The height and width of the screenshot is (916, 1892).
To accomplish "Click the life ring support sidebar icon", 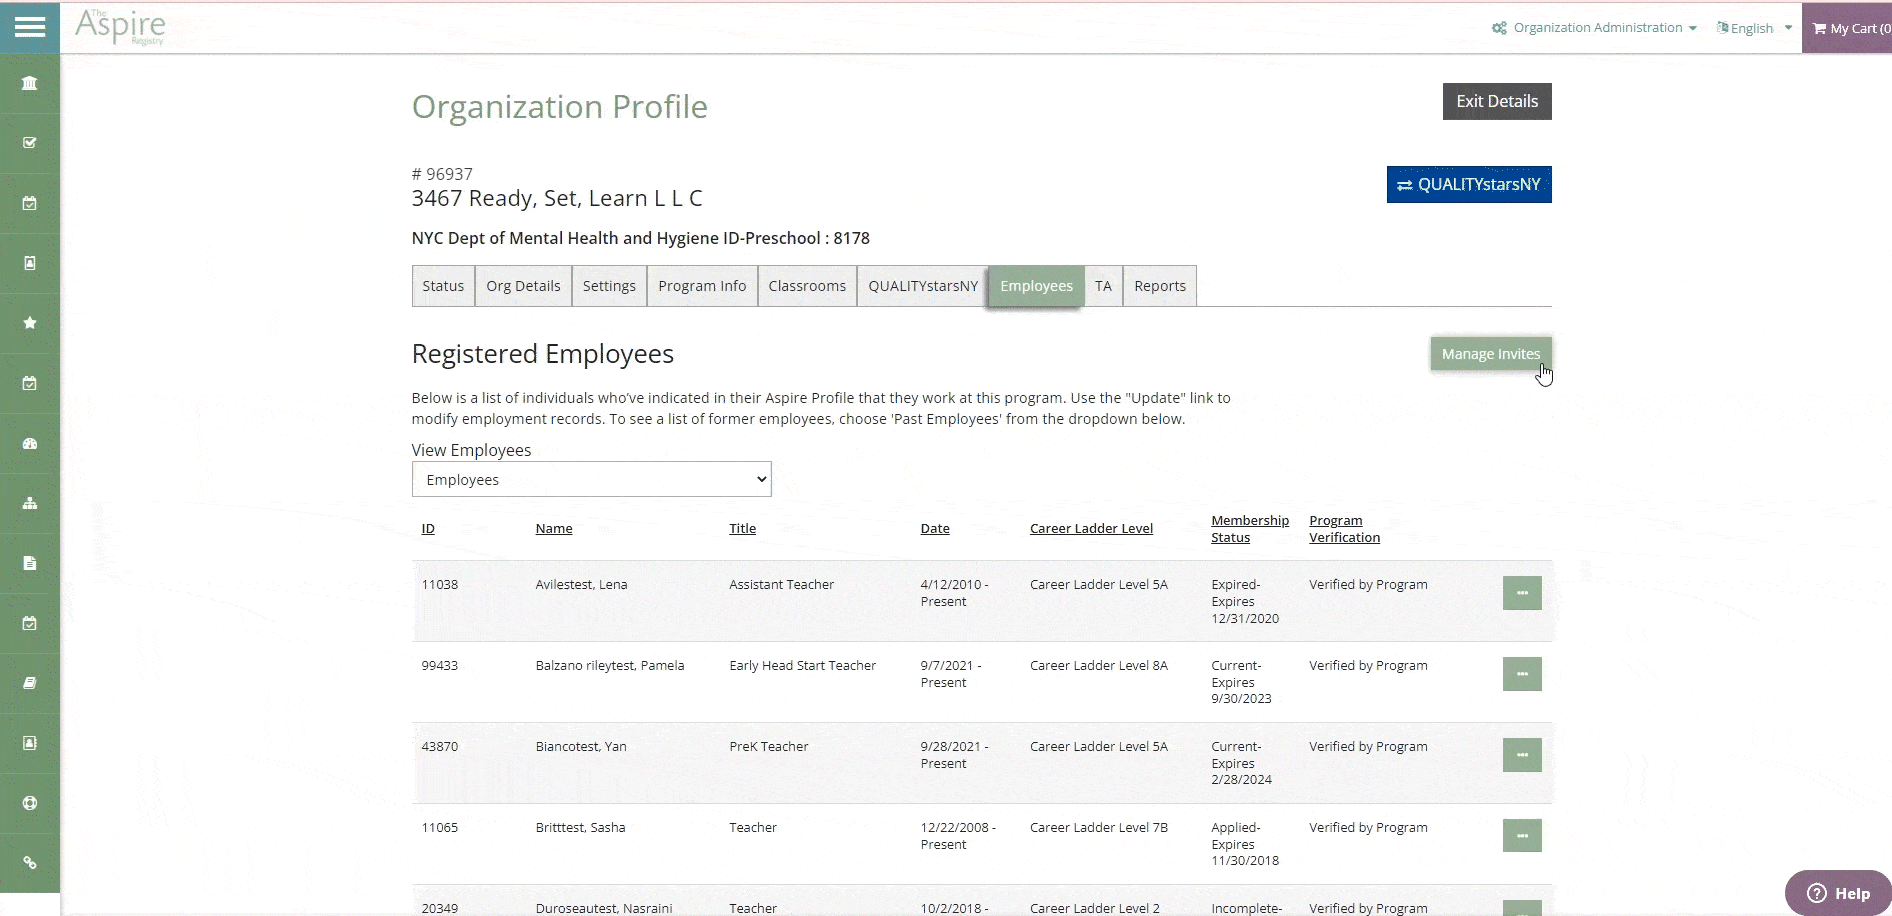I will pyautogui.click(x=30, y=803).
